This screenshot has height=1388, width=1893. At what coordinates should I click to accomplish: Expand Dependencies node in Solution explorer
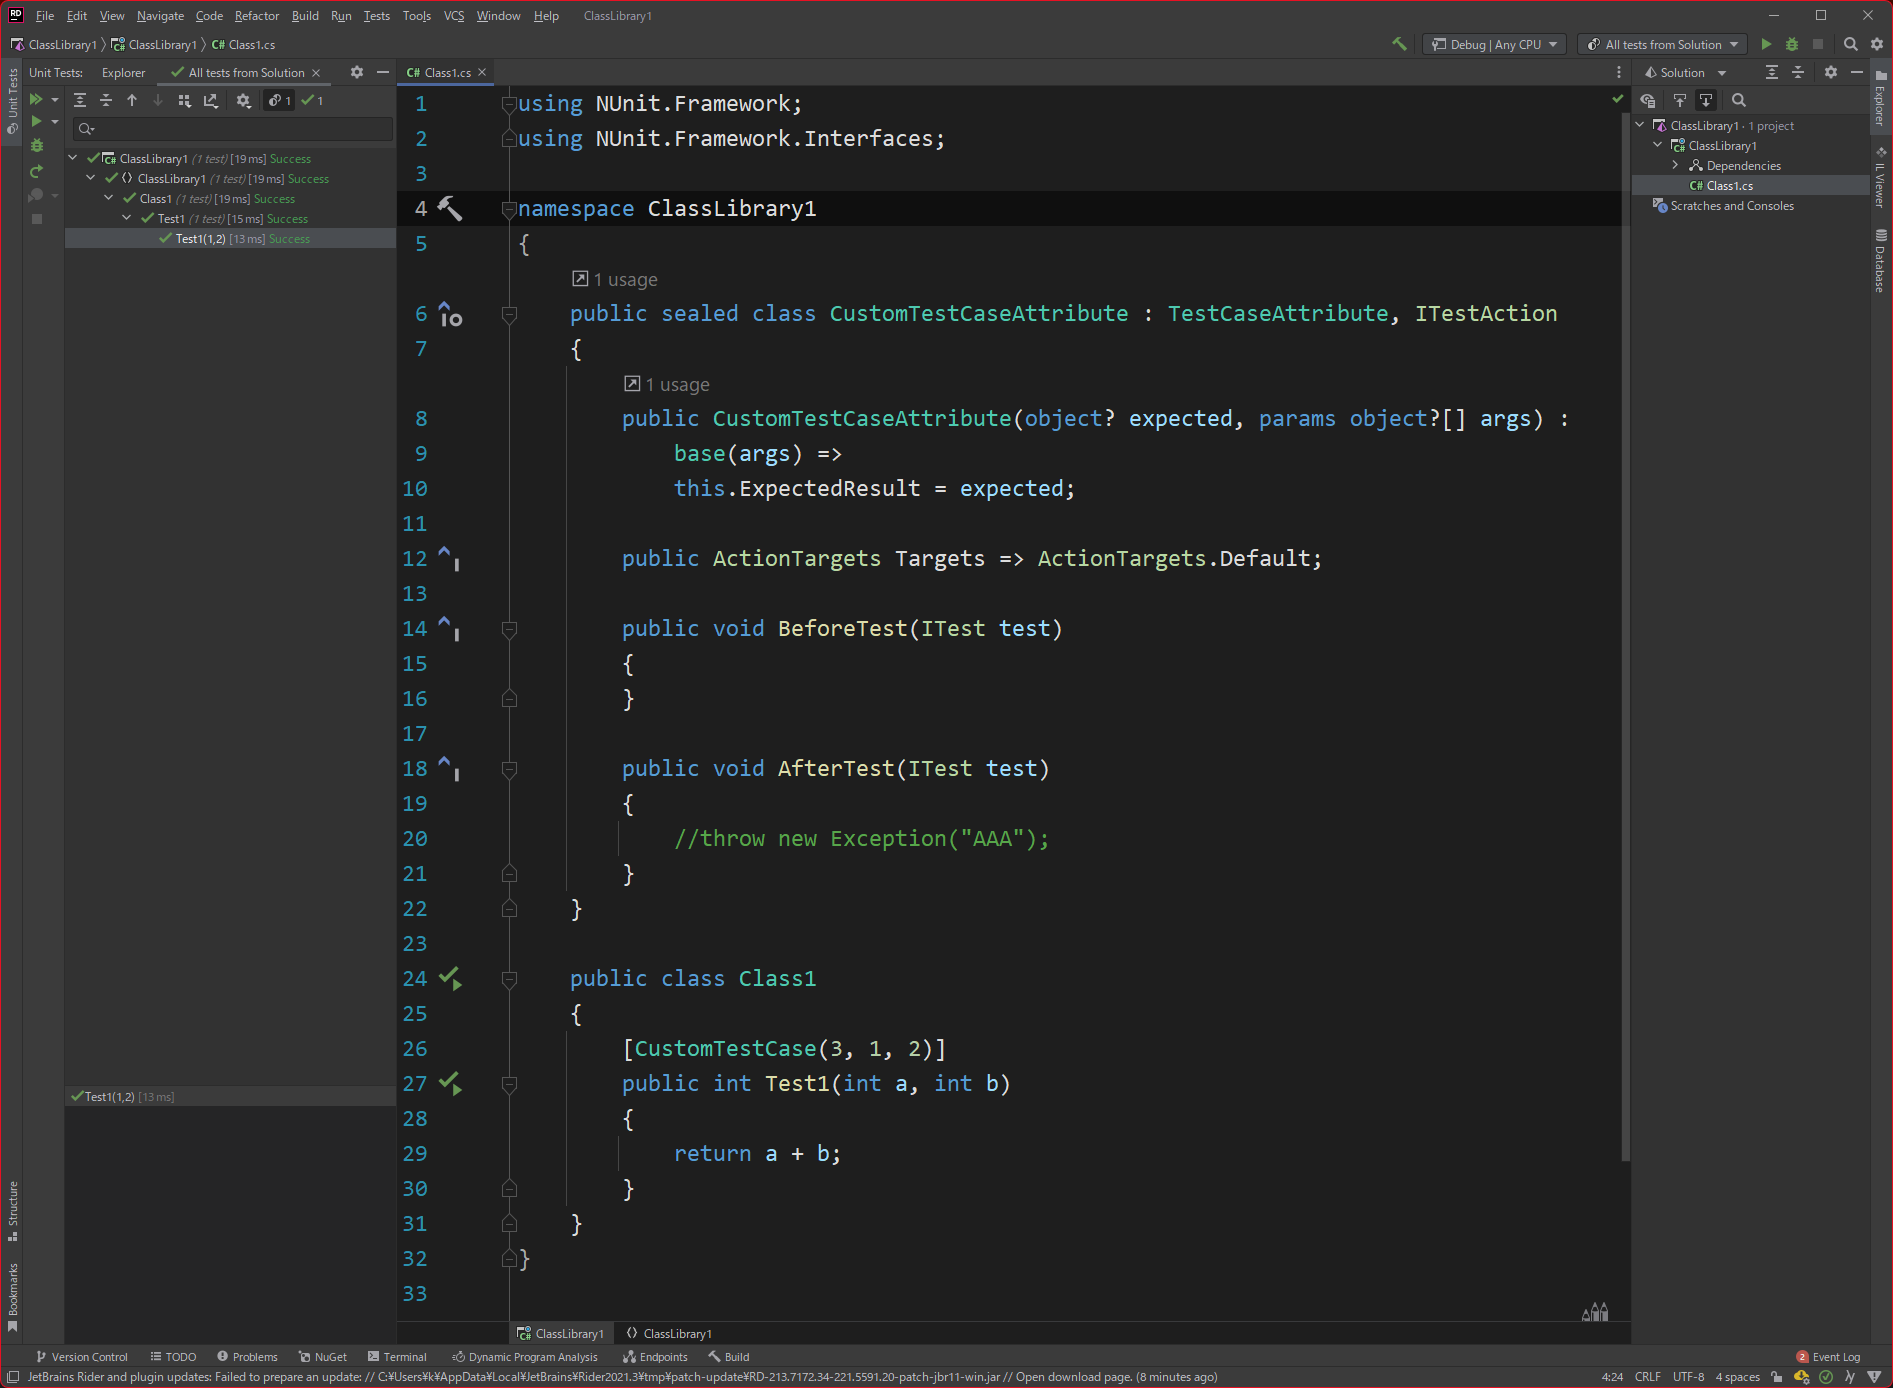pos(1675,165)
